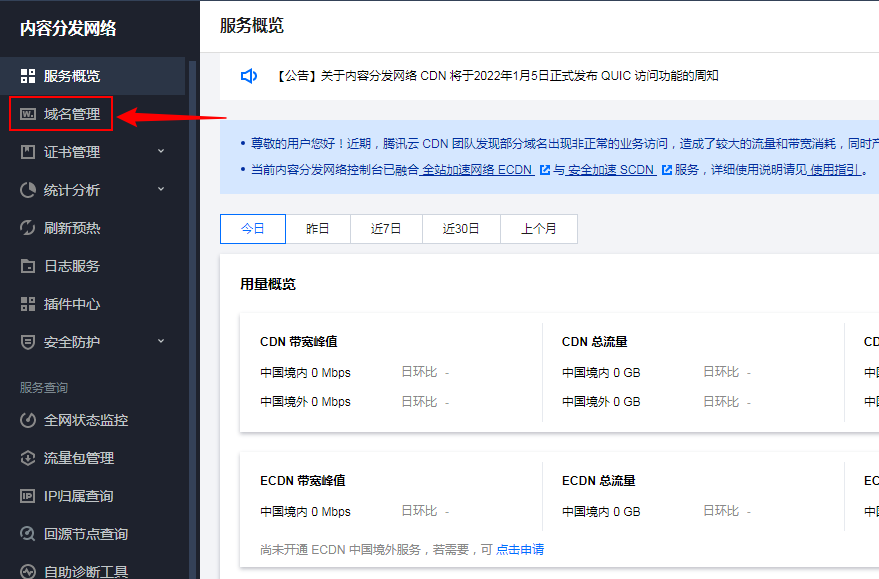879x579 pixels.
Task: Click 点击申请 to request ECDN overseas service
Action: coord(520,549)
